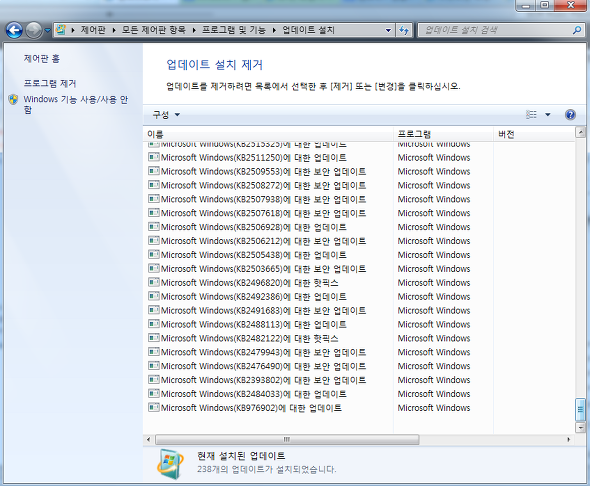Click the icon of KB2508272 security update
Screen dimensions: 590x486
154,185
